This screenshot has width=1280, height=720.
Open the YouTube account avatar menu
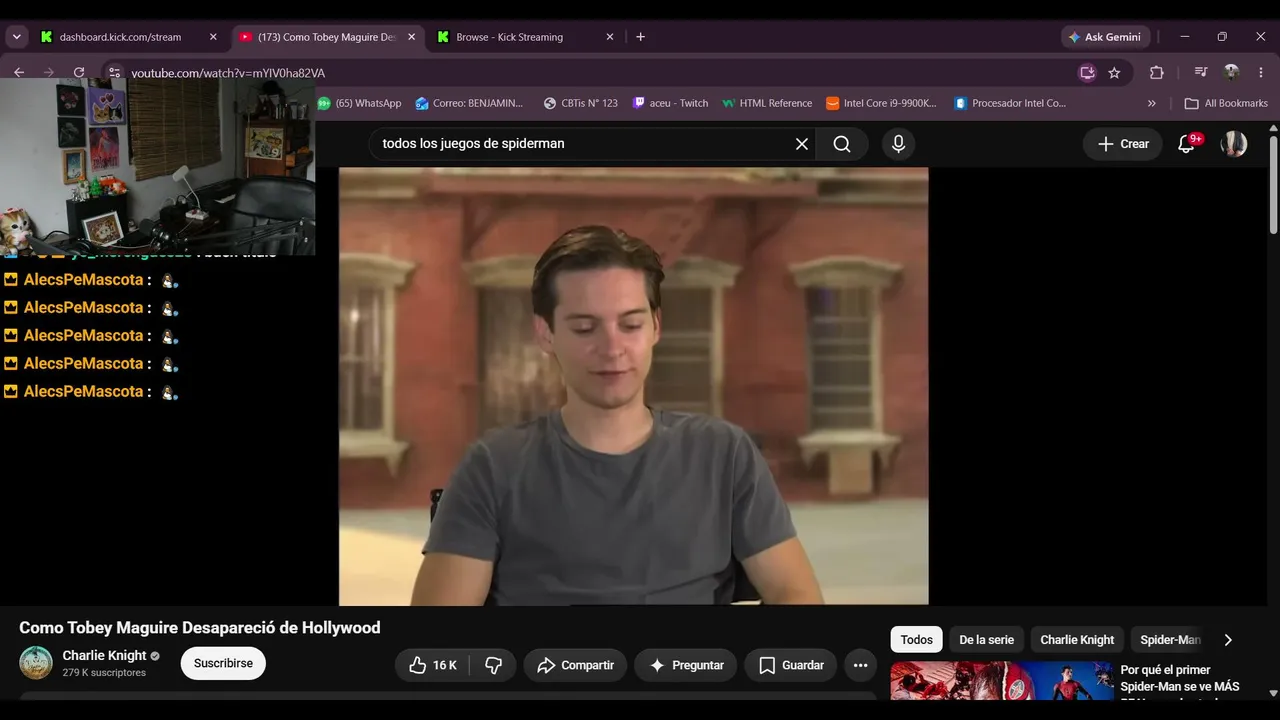1234,144
